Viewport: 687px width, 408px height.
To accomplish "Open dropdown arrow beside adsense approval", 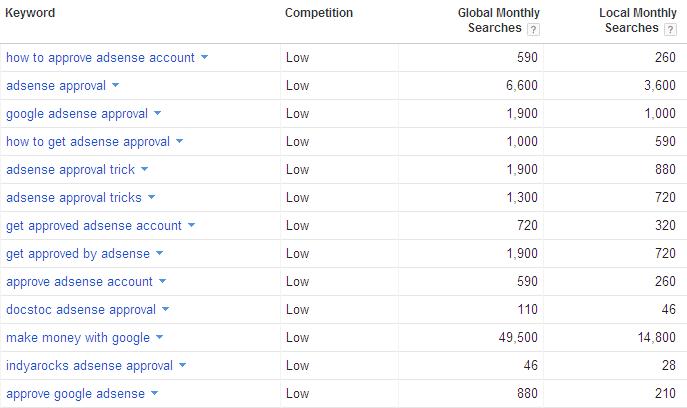I will point(115,85).
